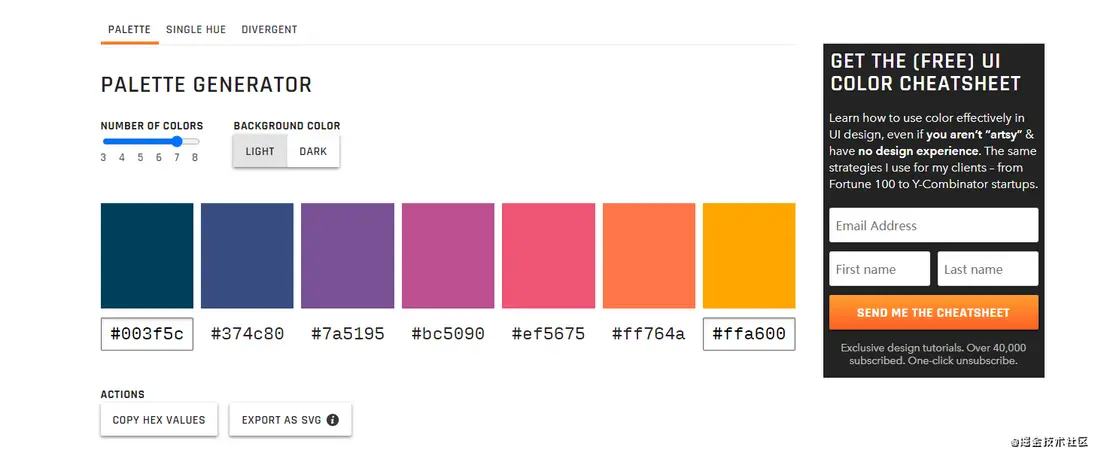Image resolution: width=1098 pixels, height=456 pixels.
Task: Click the EXPORT AS SVG button
Action: 290,420
